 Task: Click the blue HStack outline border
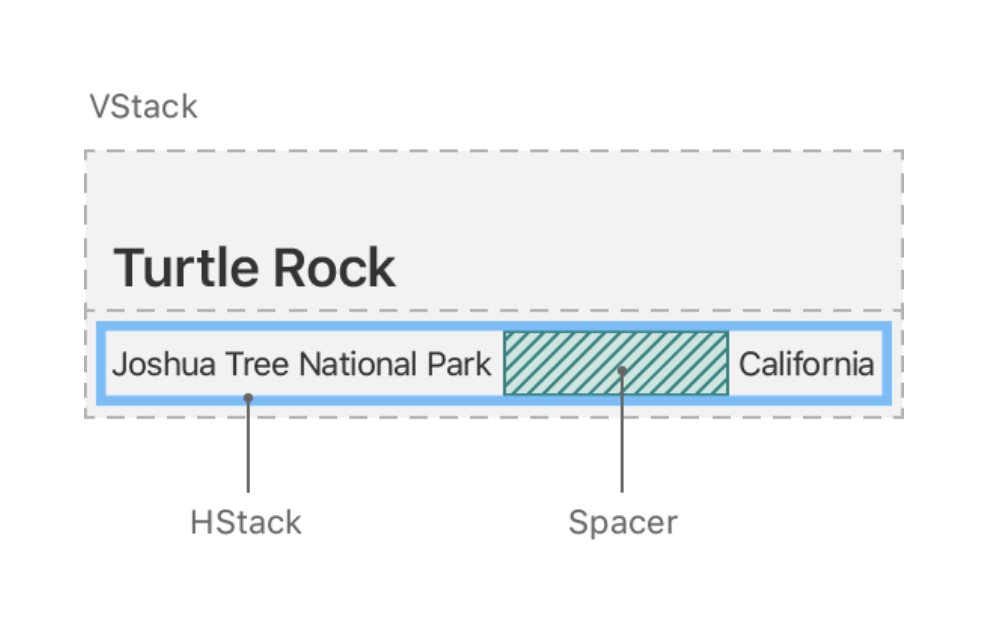pos(494,327)
